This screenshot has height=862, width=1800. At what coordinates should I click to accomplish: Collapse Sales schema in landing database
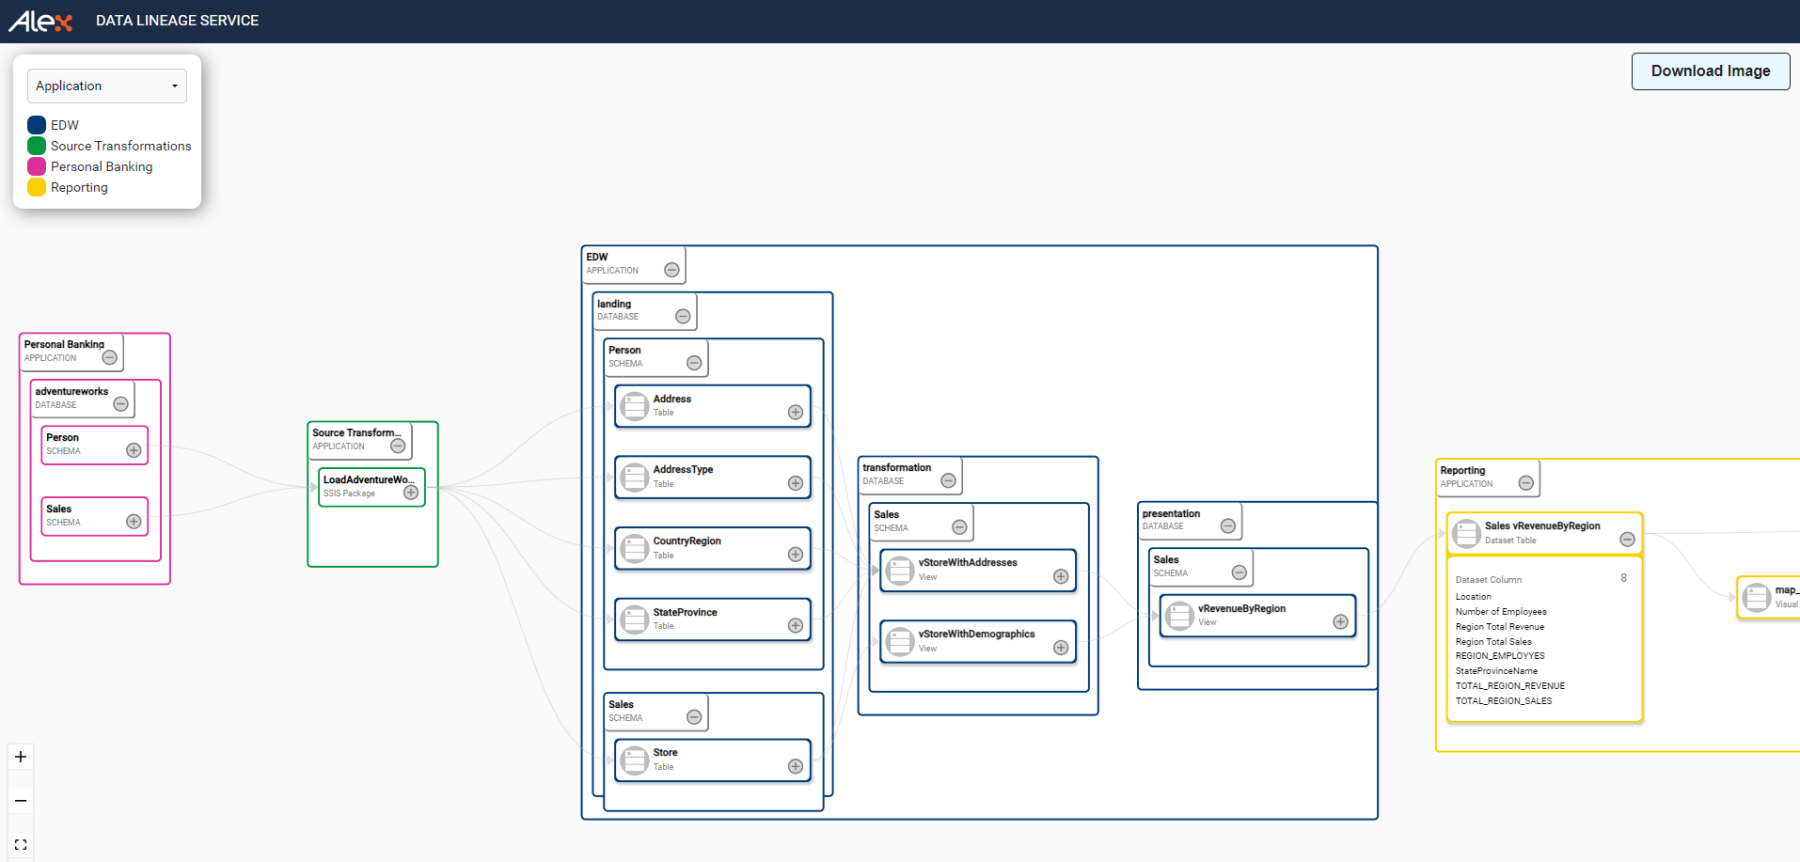pos(694,717)
